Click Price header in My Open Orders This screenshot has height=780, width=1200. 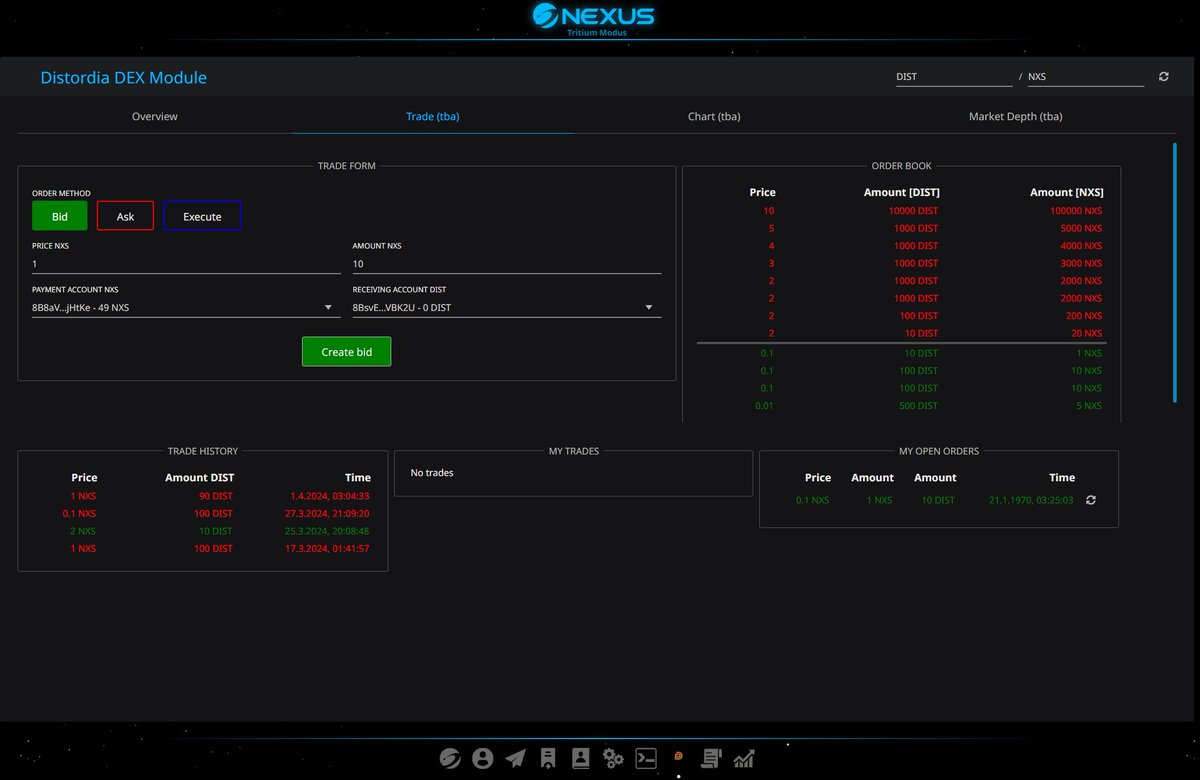click(x=818, y=478)
